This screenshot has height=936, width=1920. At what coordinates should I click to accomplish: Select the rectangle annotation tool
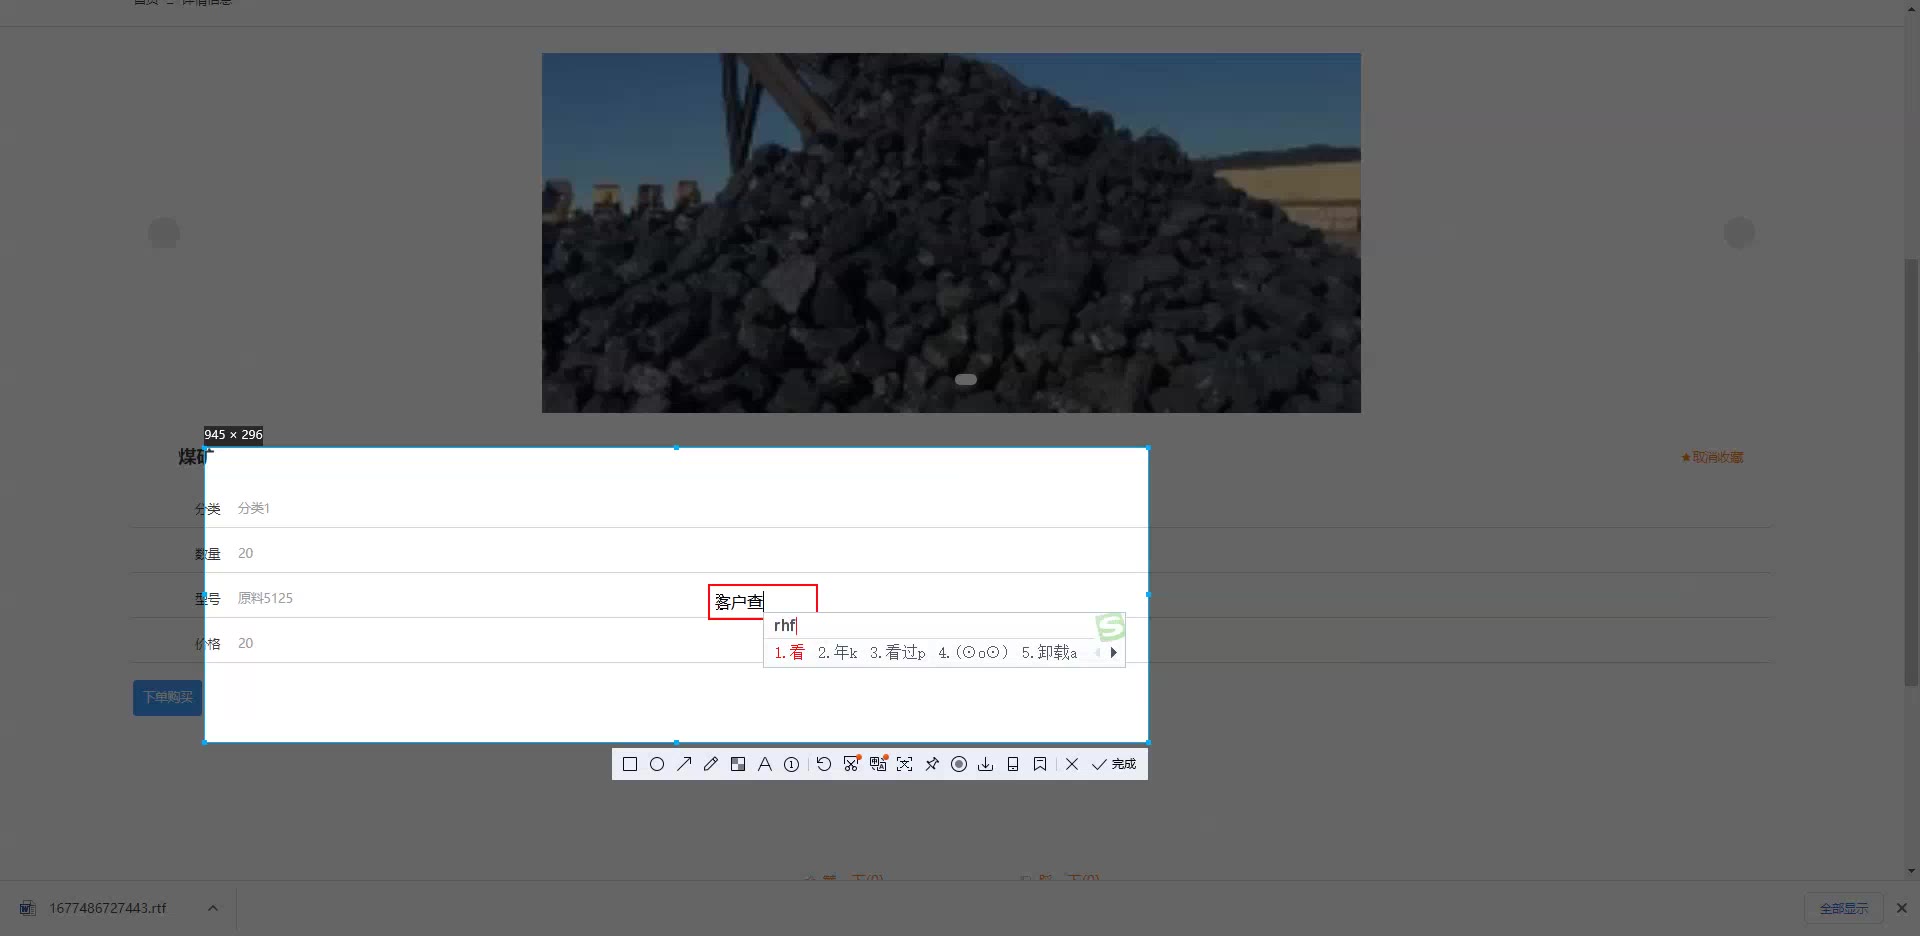630,764
